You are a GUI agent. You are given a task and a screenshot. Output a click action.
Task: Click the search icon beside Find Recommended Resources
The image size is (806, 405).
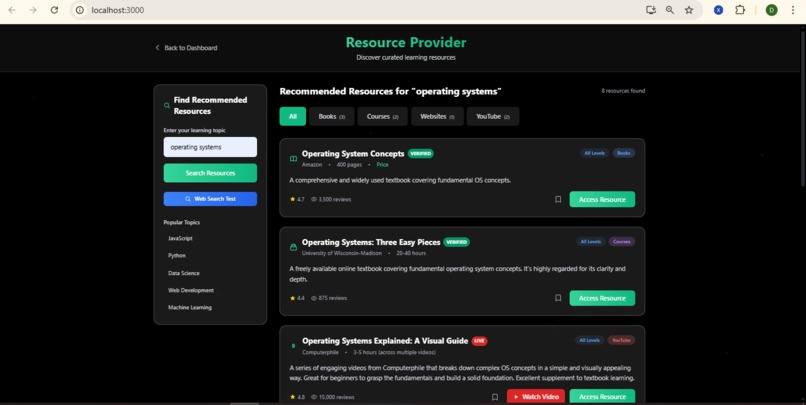(x=167, y=105)
